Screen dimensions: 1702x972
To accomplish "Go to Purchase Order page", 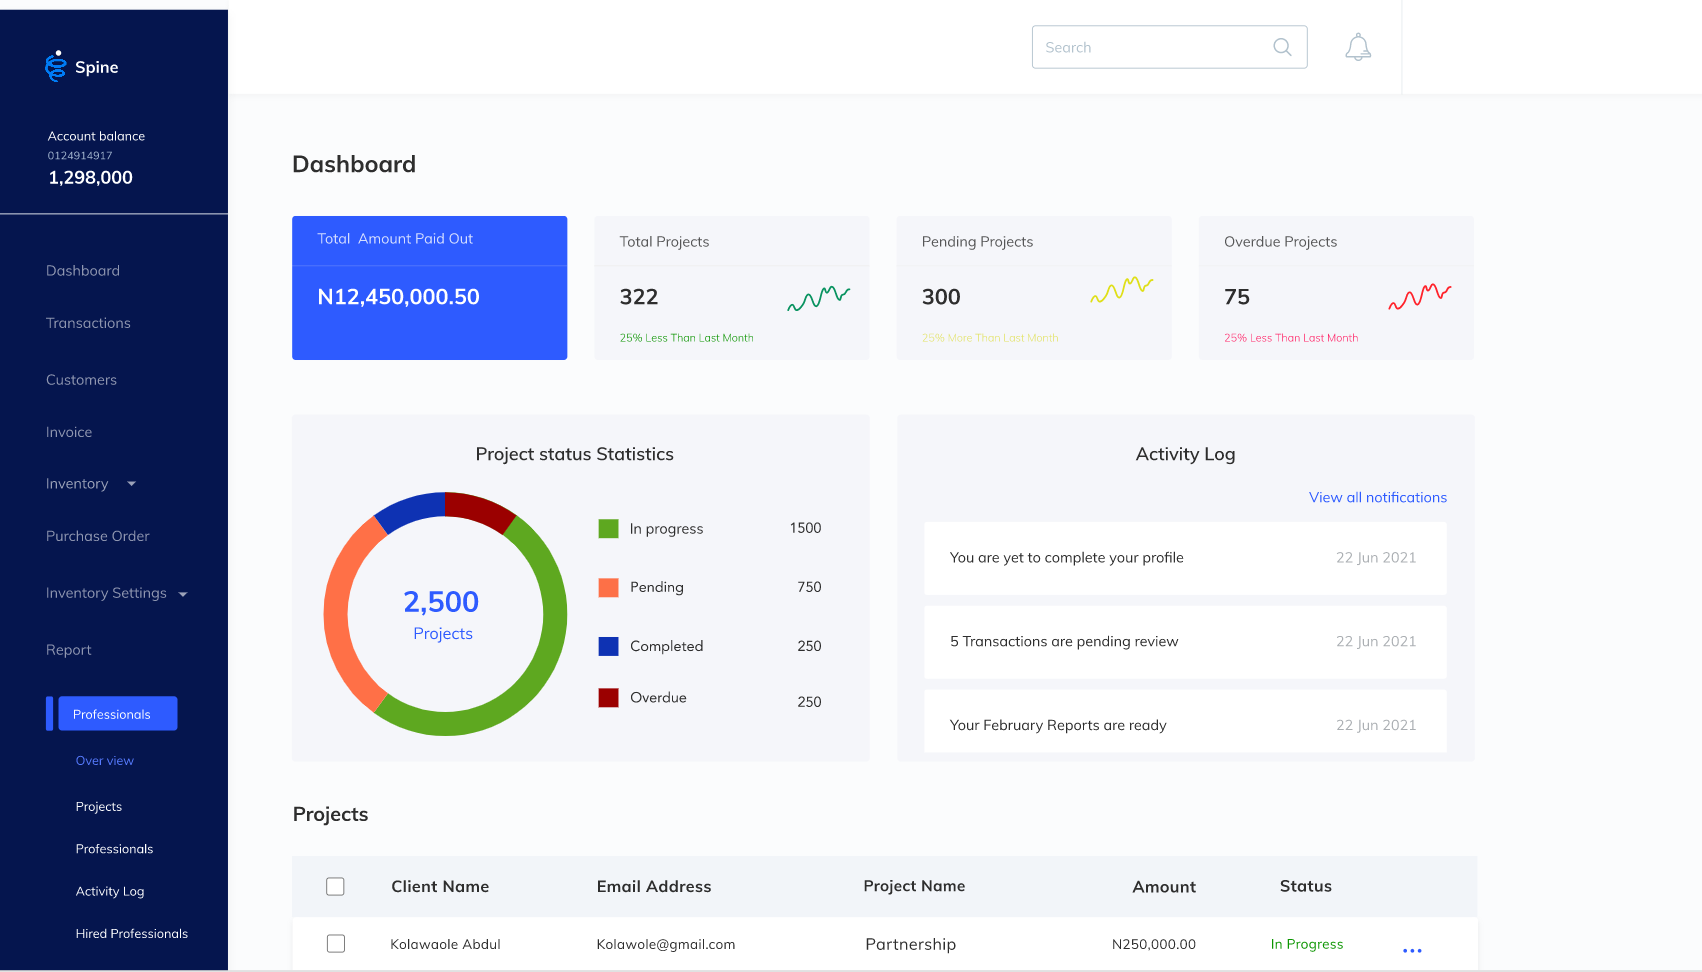I will point(97,536).
